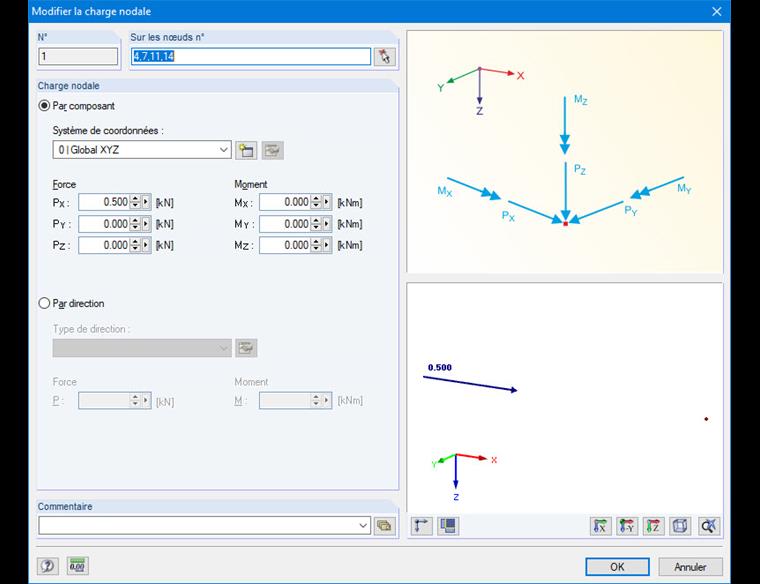Click the Sur les nœuds n° field
760x584 pixels.
pos(251,56)
